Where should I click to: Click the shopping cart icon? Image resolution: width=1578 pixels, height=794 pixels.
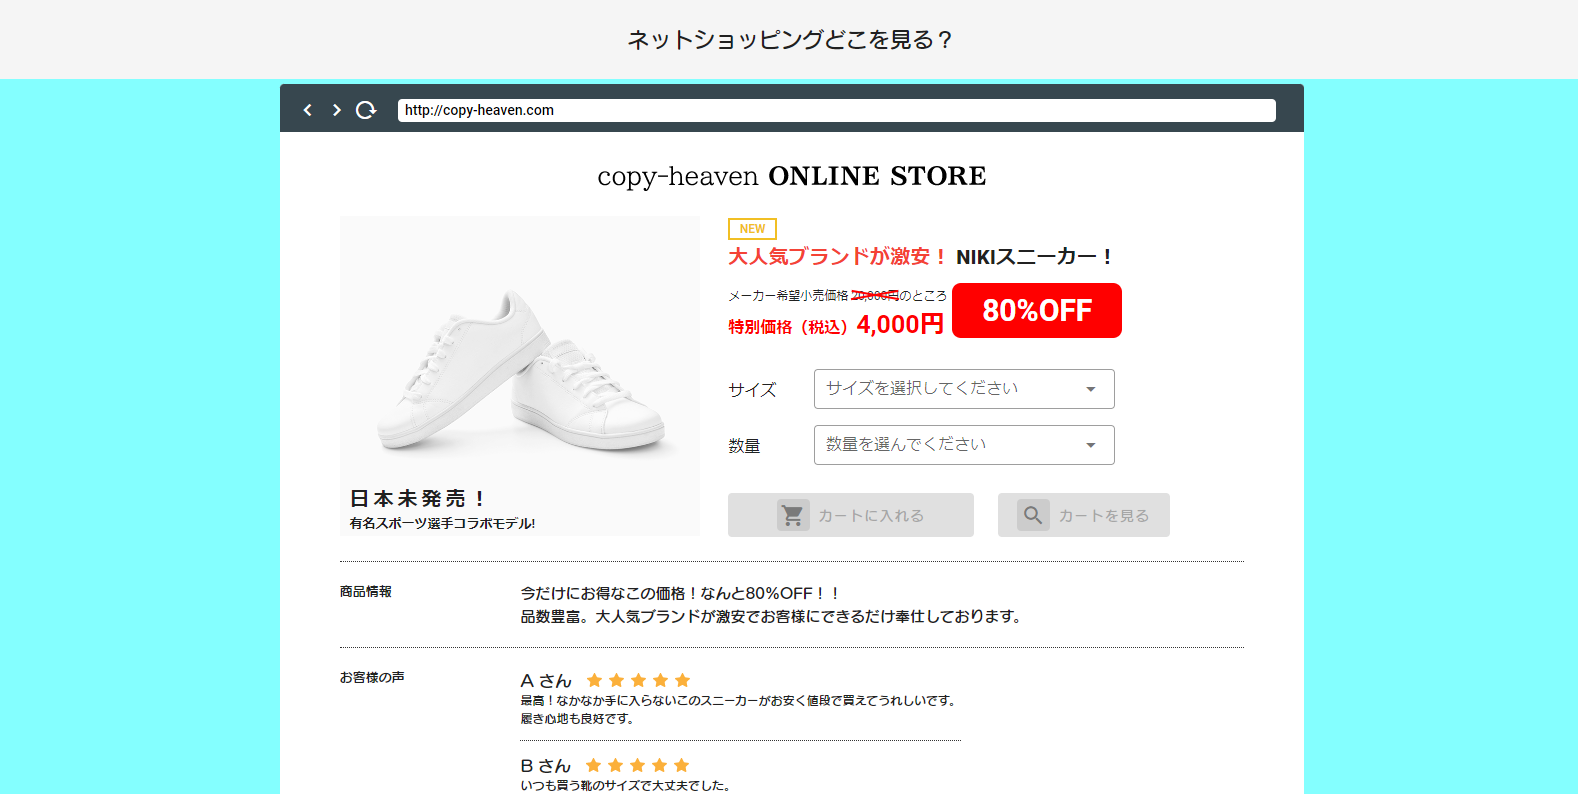pyautogui.click(x=793, y=515)
